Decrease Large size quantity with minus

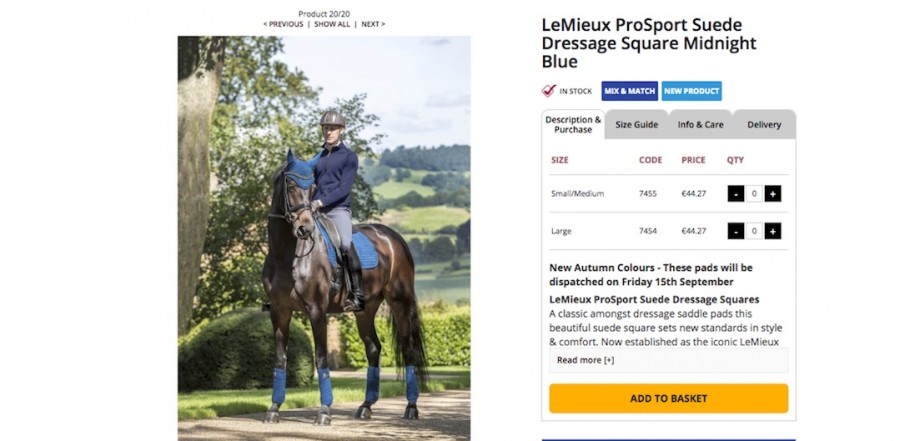pyautogui.click(x=736, y=231)
